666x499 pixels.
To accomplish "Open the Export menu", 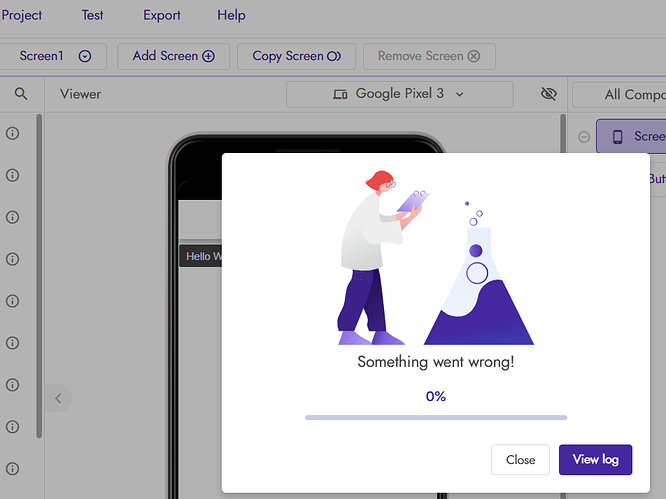I will coord(162,15).
